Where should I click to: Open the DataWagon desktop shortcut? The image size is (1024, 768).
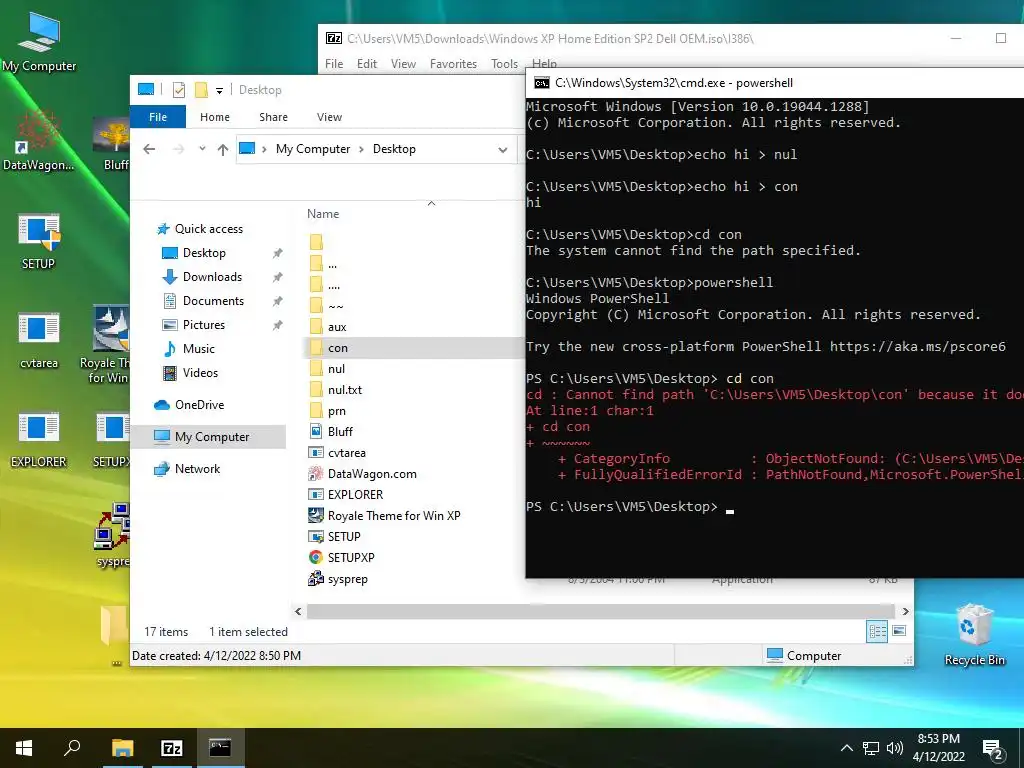tap(39, 142)
